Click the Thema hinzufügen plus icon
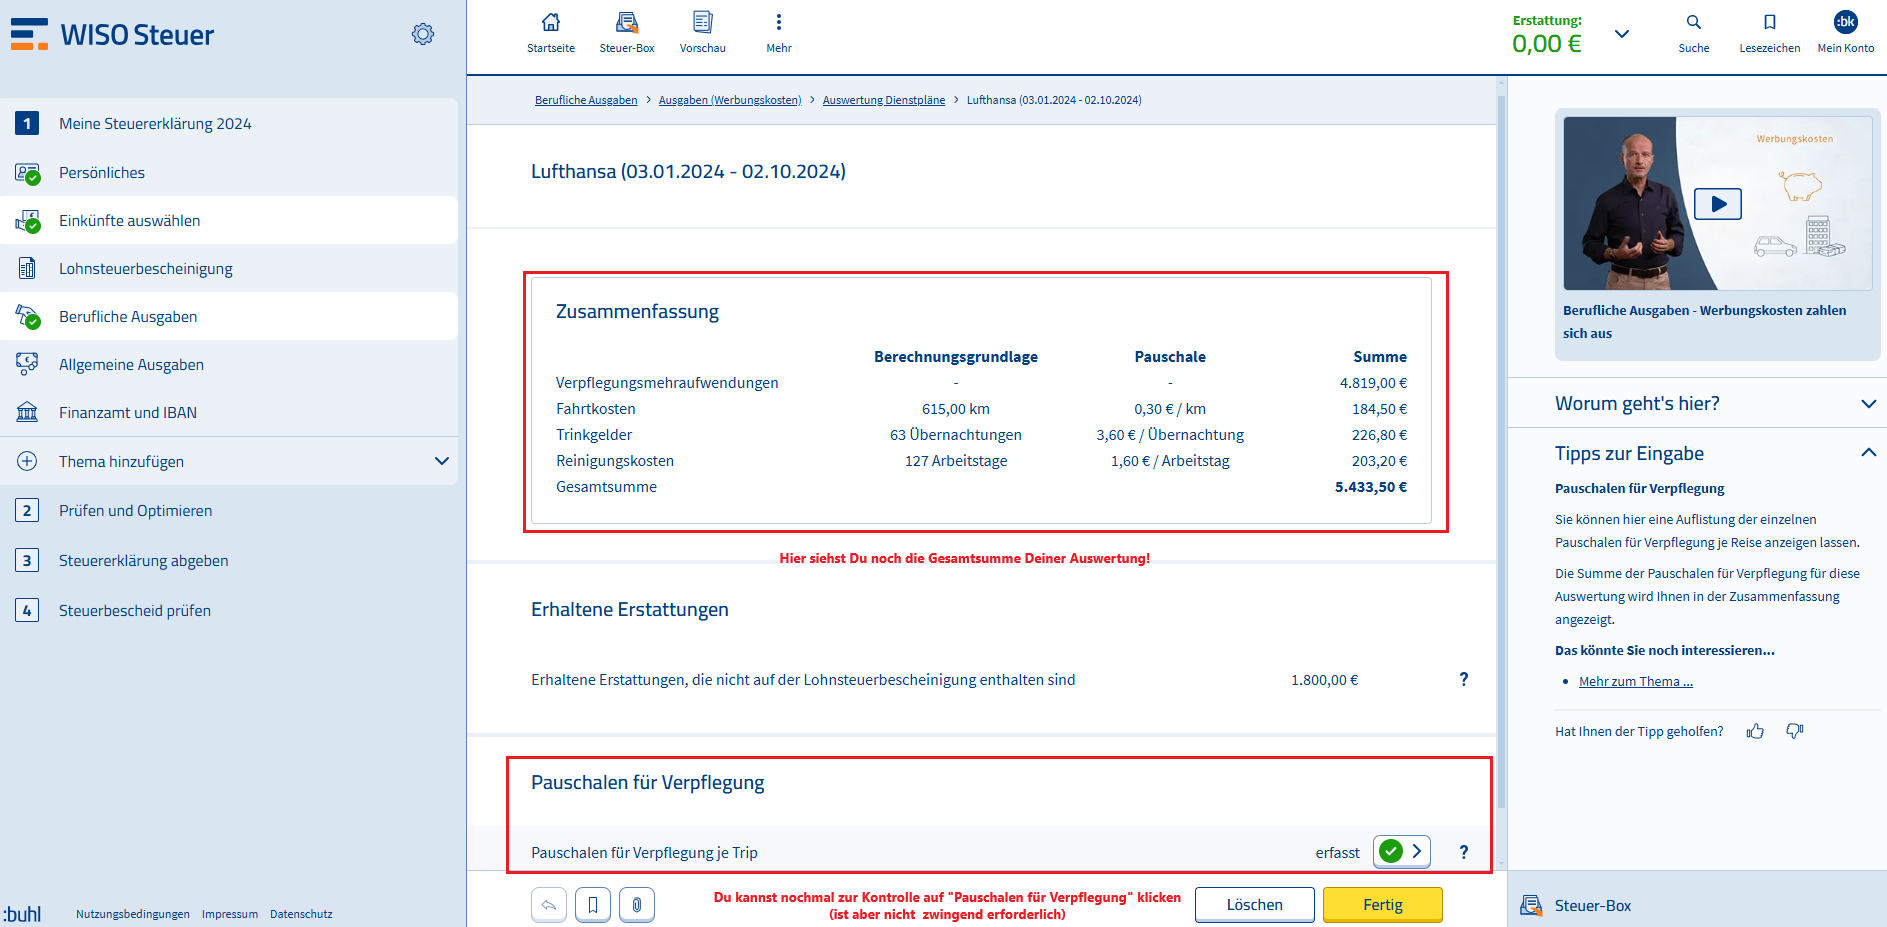Screen dimensions: 1887x927 click(27, 461)
